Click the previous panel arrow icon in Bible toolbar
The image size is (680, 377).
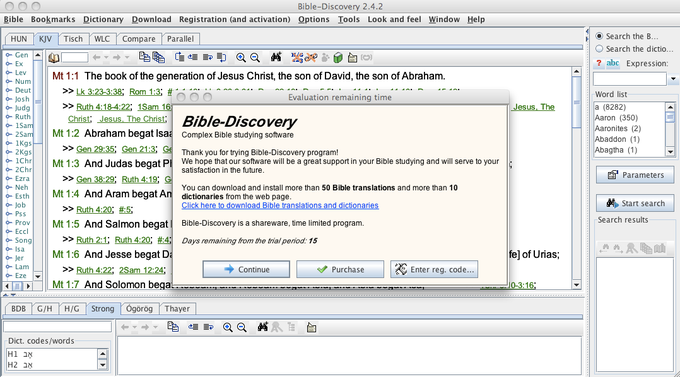click(193, 57)
